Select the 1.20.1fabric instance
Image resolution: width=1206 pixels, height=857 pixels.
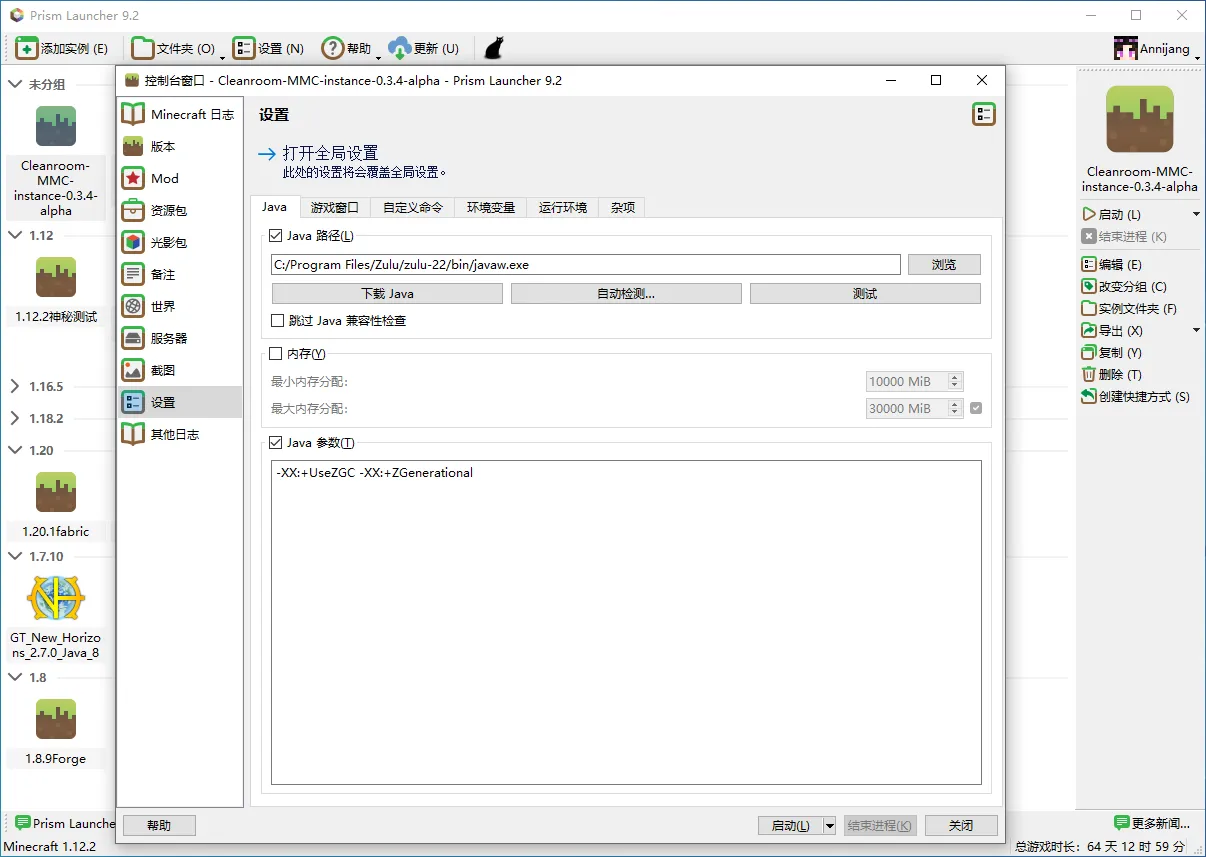coord(56,505)
